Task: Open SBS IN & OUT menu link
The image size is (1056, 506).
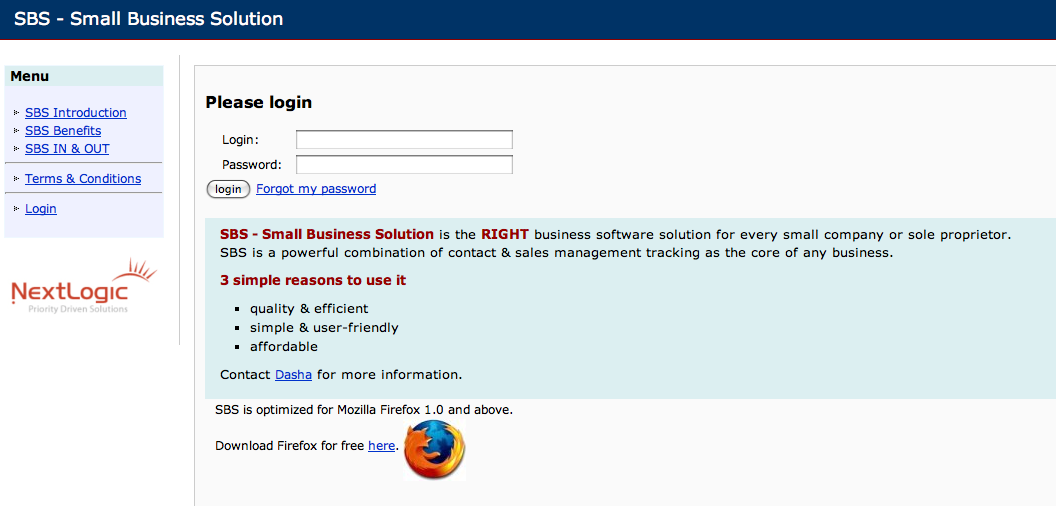Action: [67, 149]
